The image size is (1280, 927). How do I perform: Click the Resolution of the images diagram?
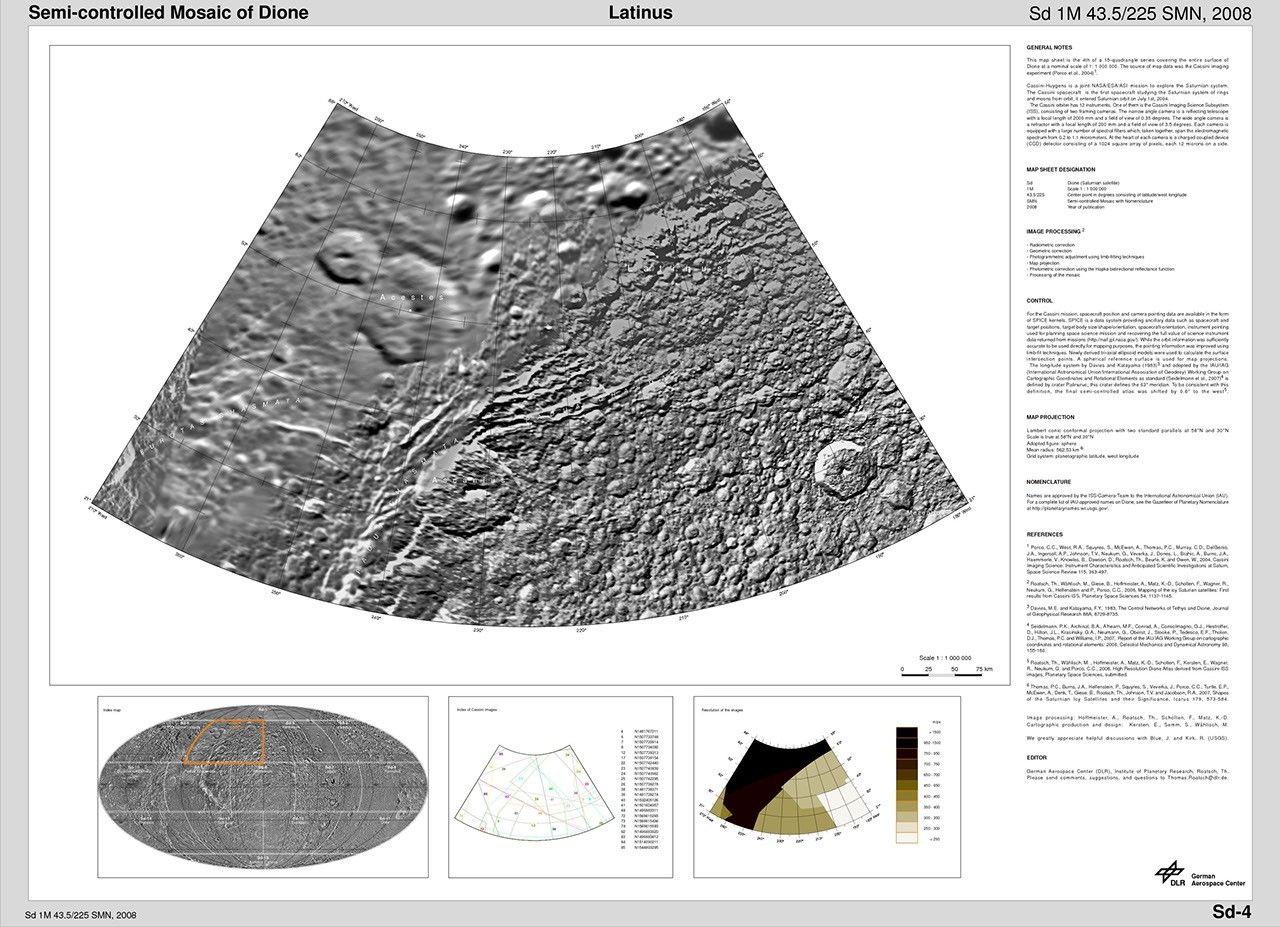790,787
